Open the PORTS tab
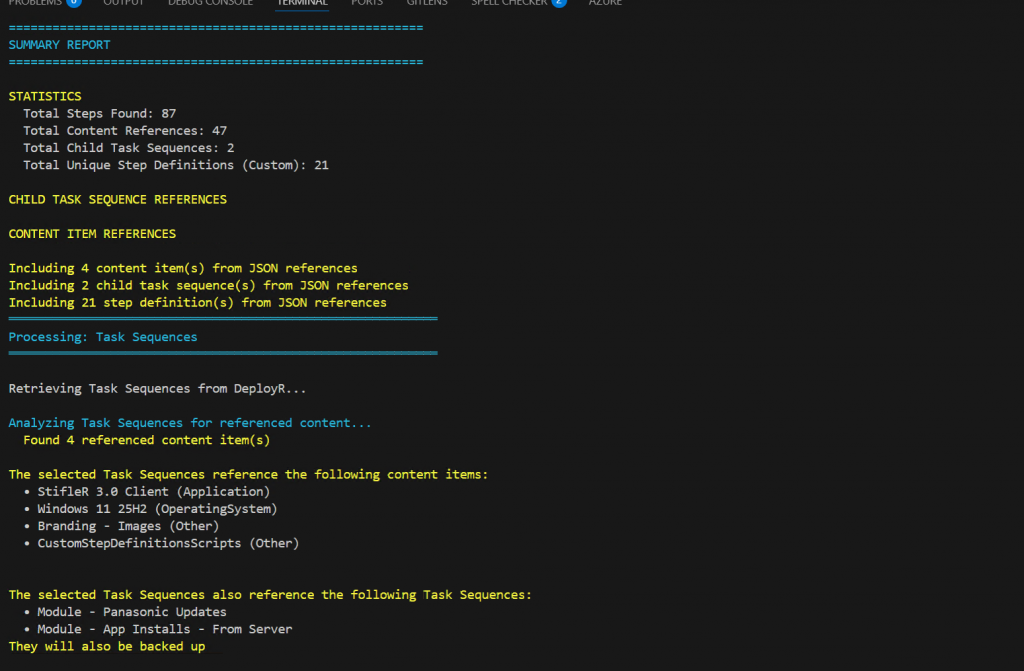 367,3
